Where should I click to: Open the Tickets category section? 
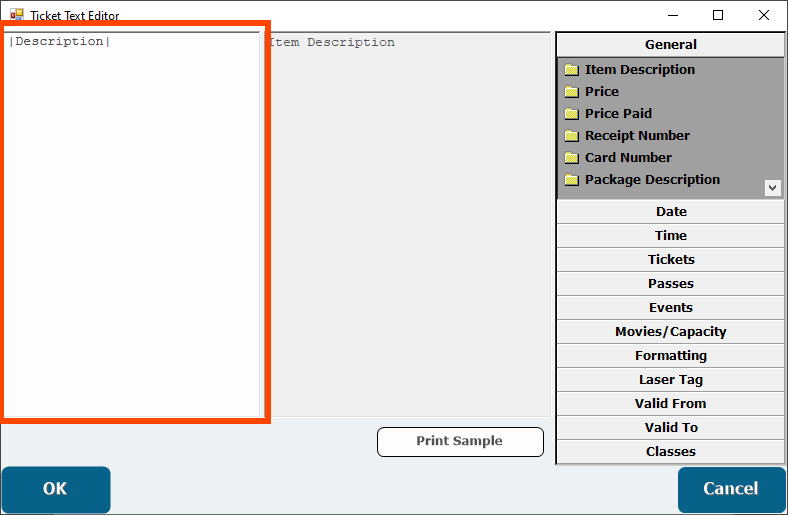(x=670, y=260)
